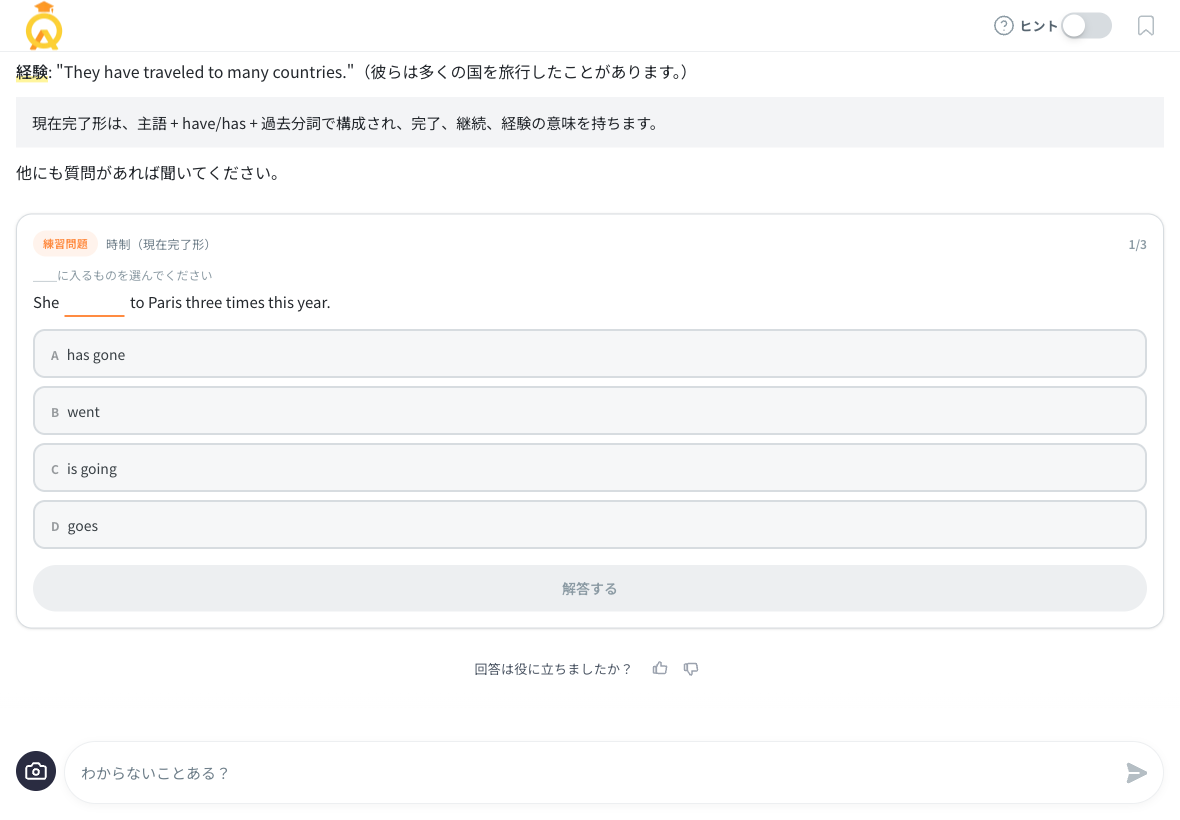The height and width of the screenshot is (820, 1180).
Task: Click the gray grammar explanation box
Action: pyautogui.click(x=590, y=122)
